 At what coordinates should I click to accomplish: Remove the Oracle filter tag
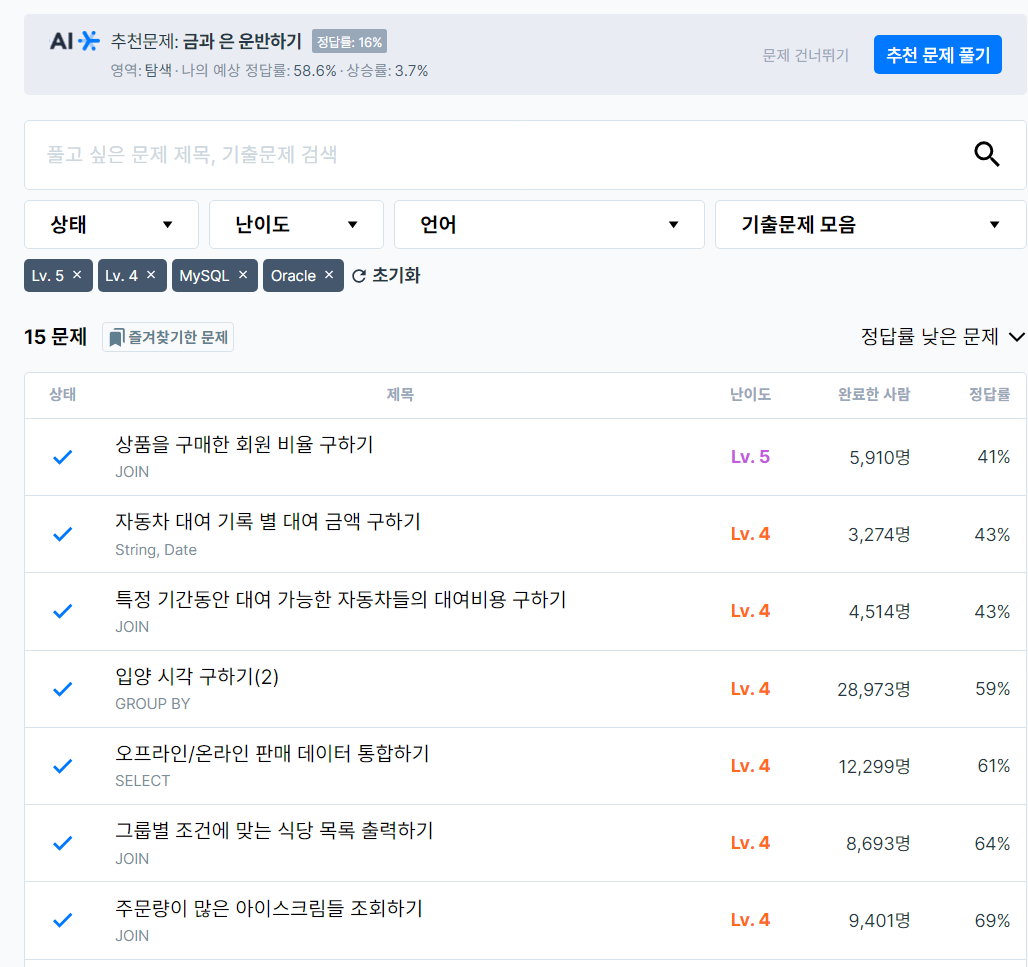click(x=329, y=275)
